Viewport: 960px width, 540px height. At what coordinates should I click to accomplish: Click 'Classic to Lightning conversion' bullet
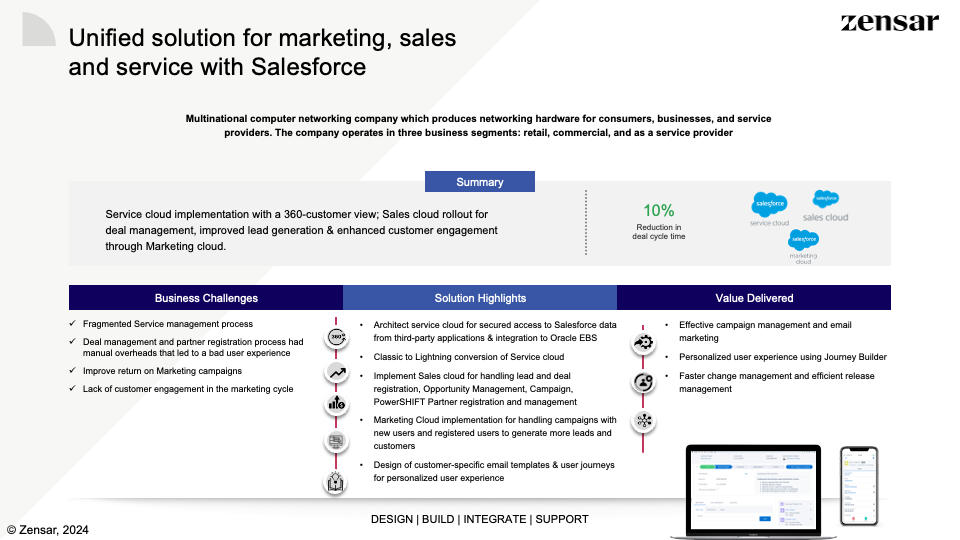click(x=469, y=357)
